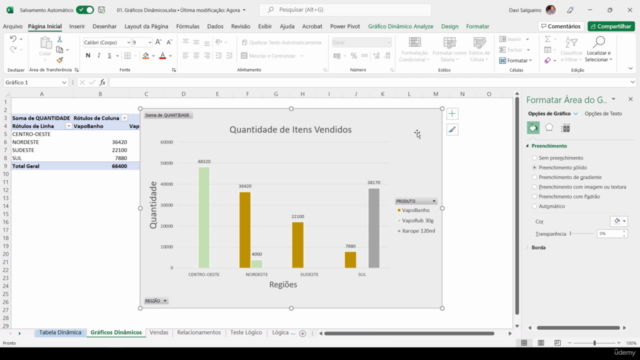Expand the Borda section

click(527, 247)
